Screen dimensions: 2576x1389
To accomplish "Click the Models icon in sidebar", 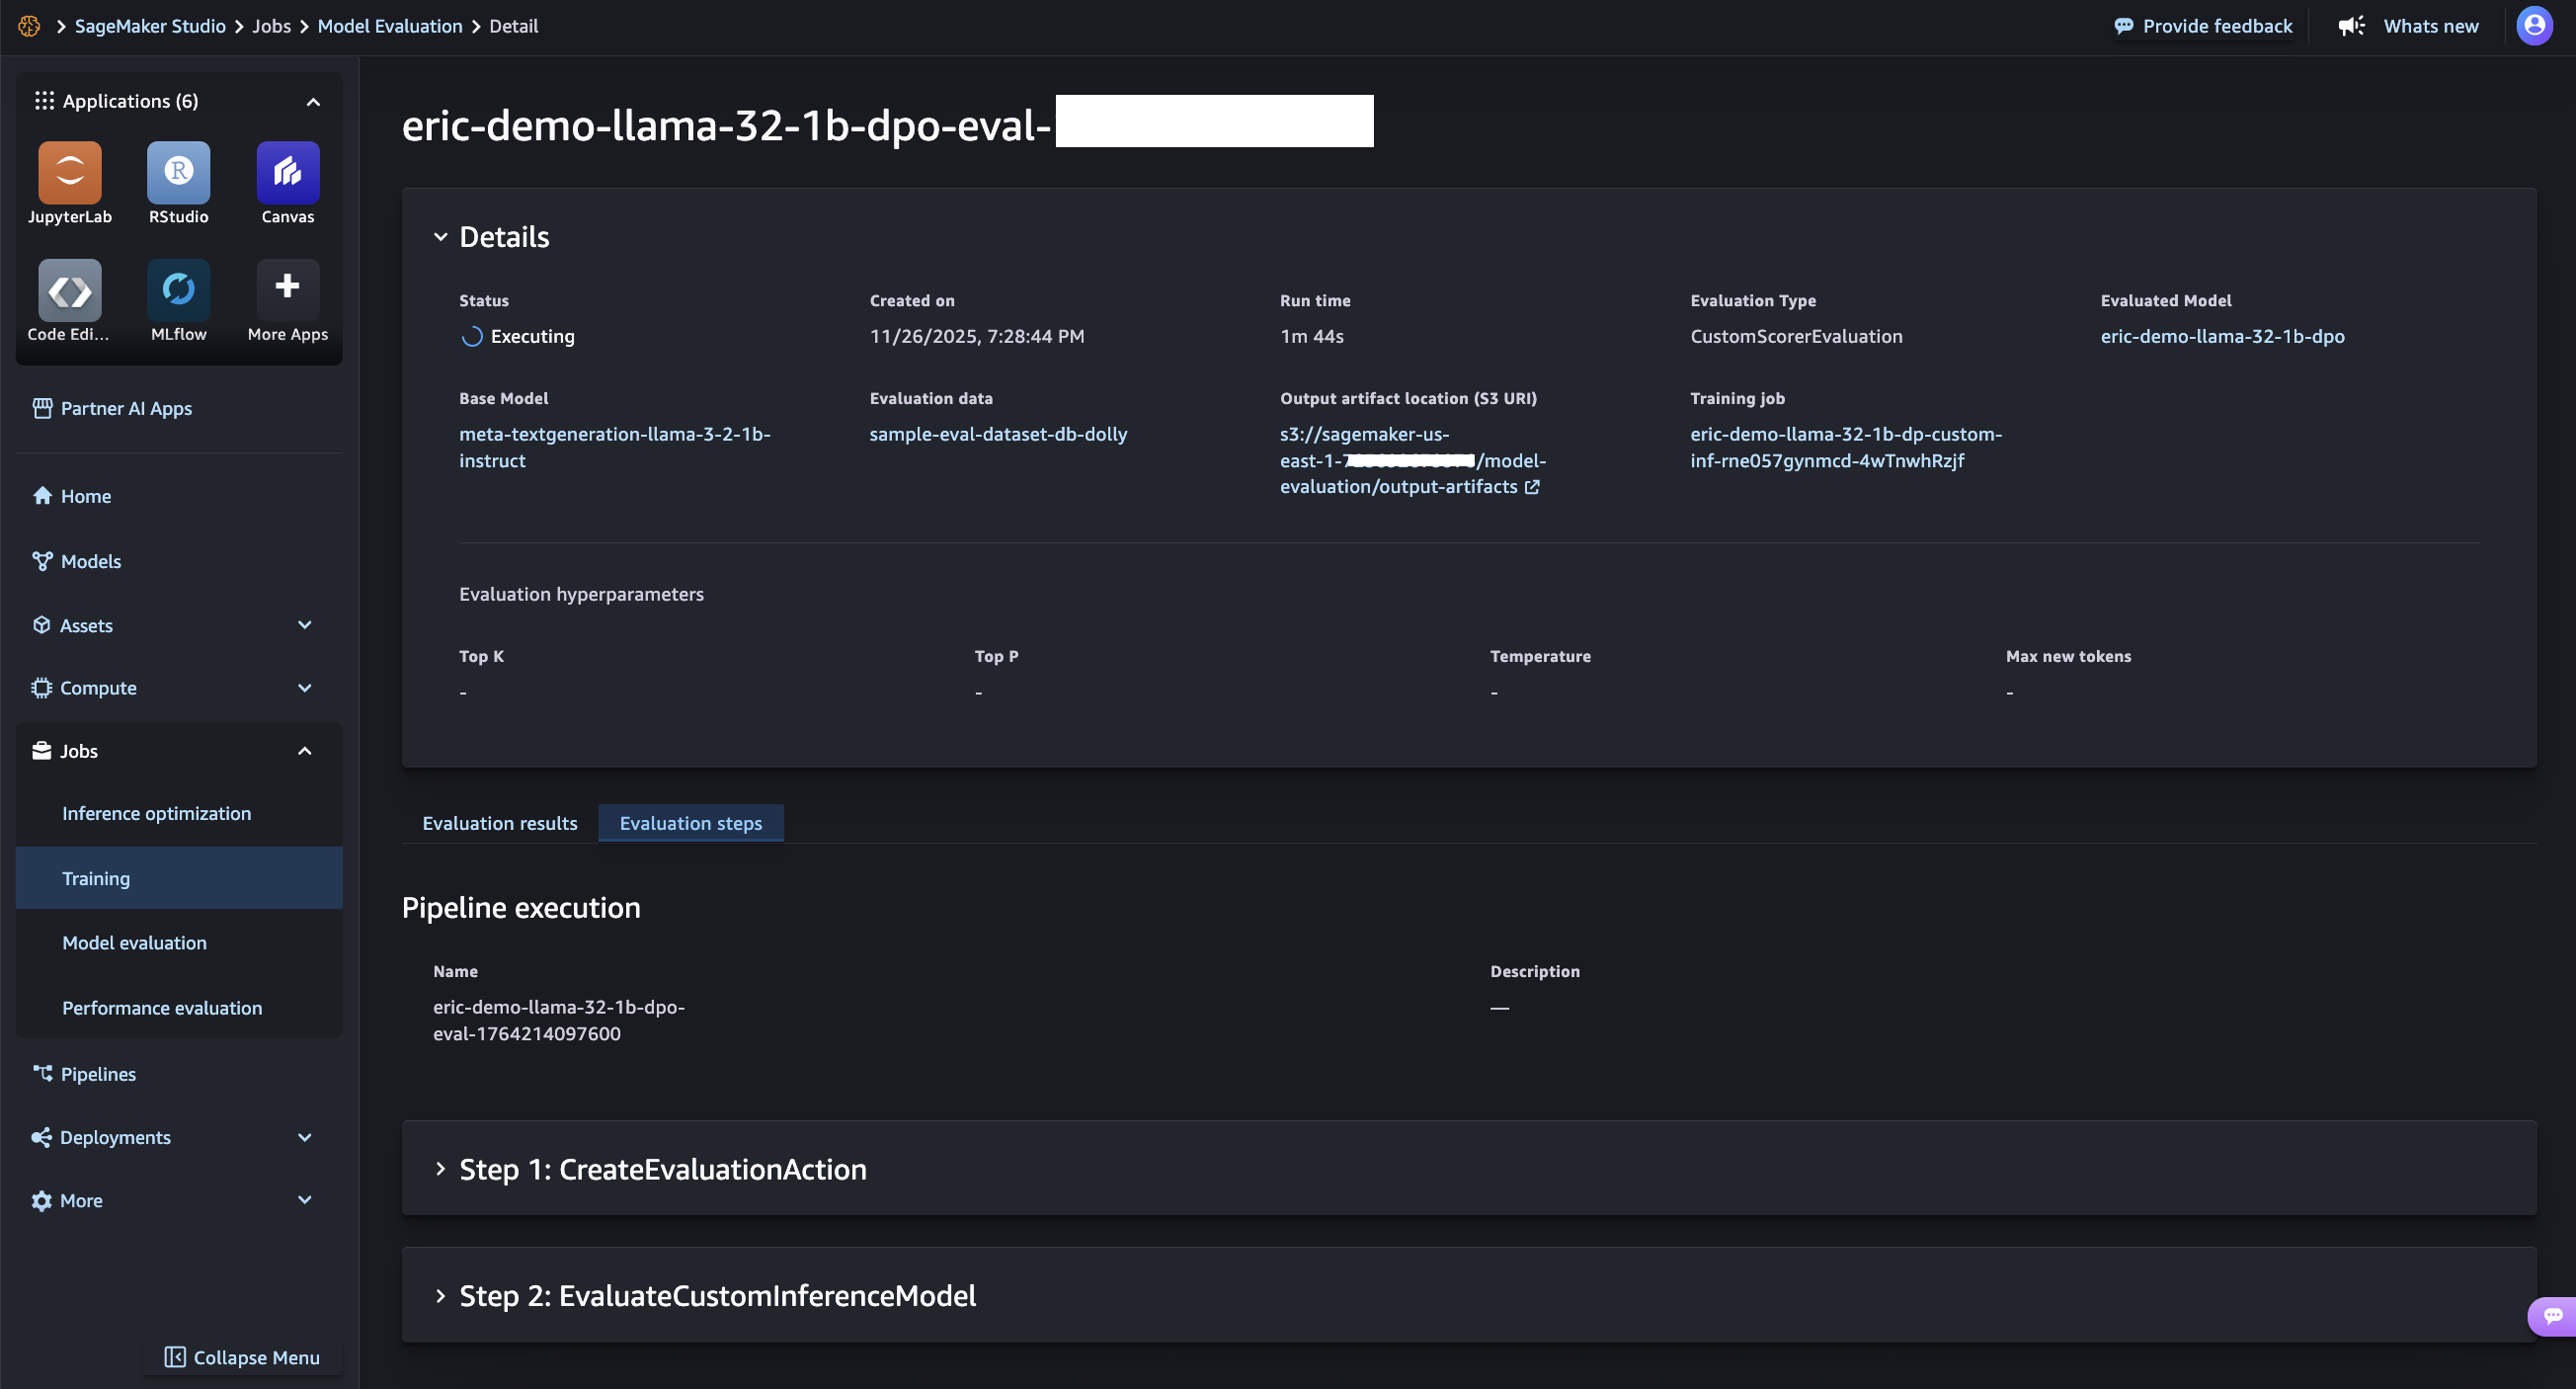I will coord(42,561).
